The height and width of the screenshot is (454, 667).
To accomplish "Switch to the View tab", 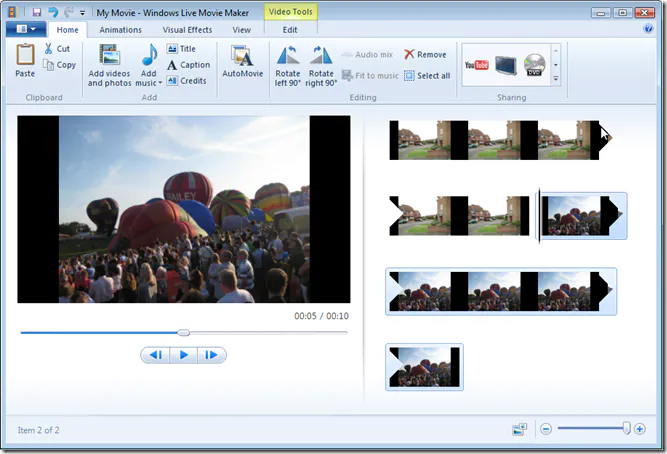I will (x=241, y=30).
